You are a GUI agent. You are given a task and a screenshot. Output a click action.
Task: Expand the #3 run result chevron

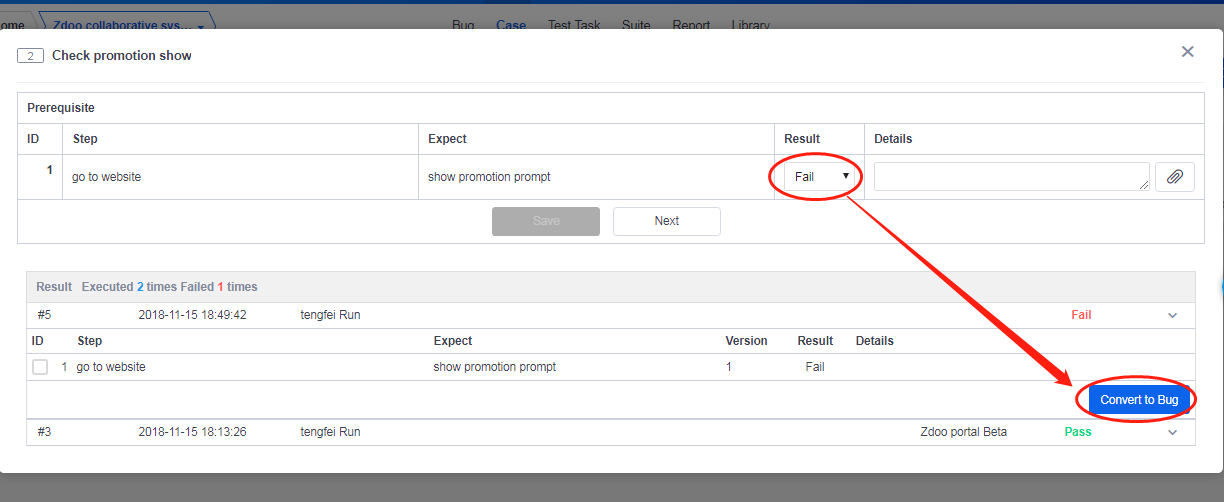[x=1173, y=433]
